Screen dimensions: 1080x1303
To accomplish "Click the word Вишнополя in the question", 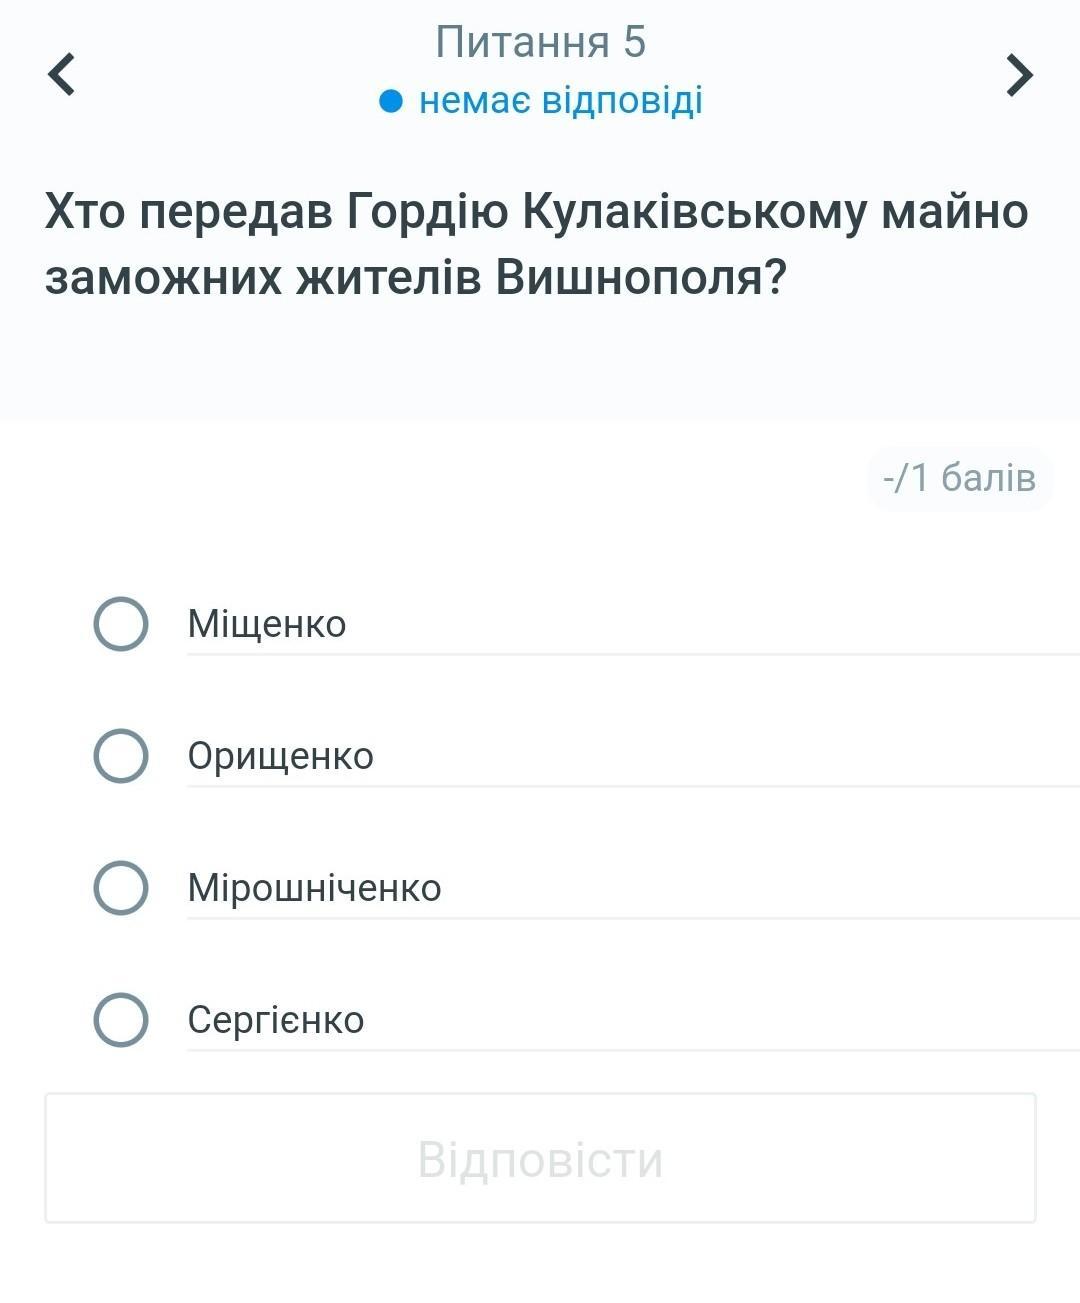I will 641,278.
